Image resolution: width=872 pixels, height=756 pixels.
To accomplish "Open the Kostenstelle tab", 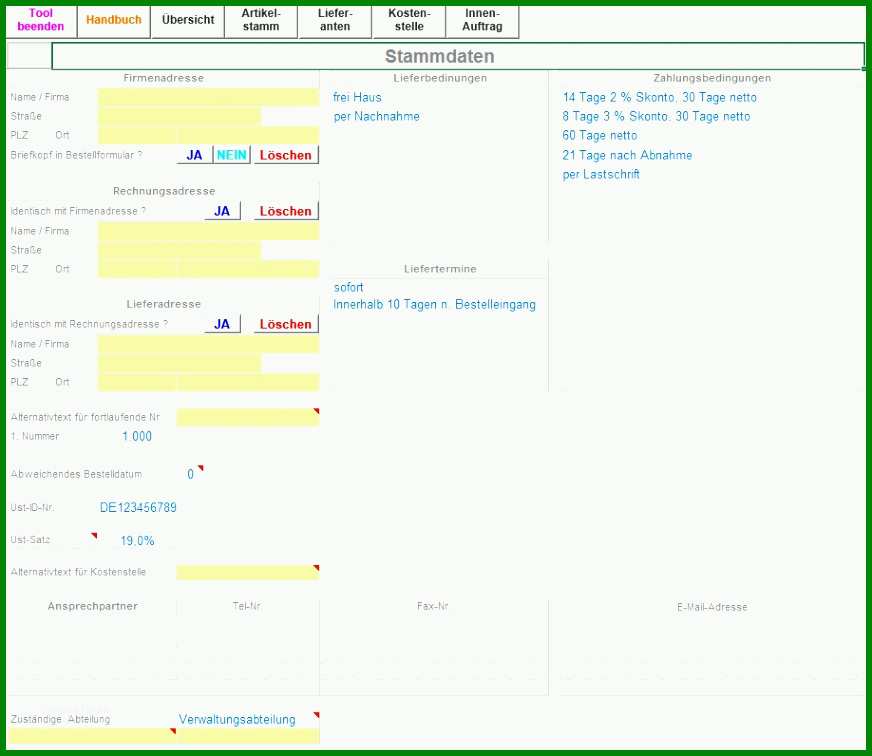I will [x=409, y=20].
